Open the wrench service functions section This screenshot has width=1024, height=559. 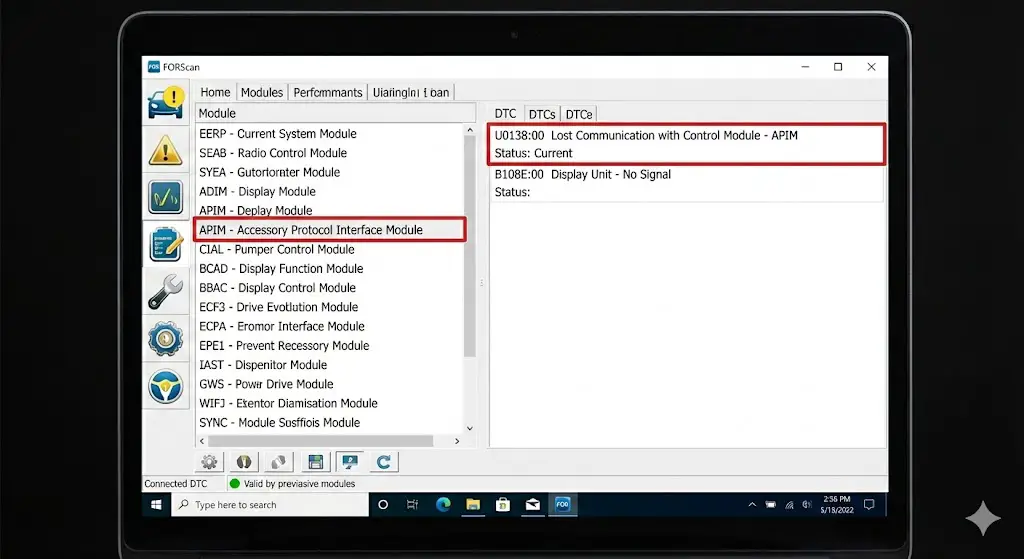(x=166, y=292)
